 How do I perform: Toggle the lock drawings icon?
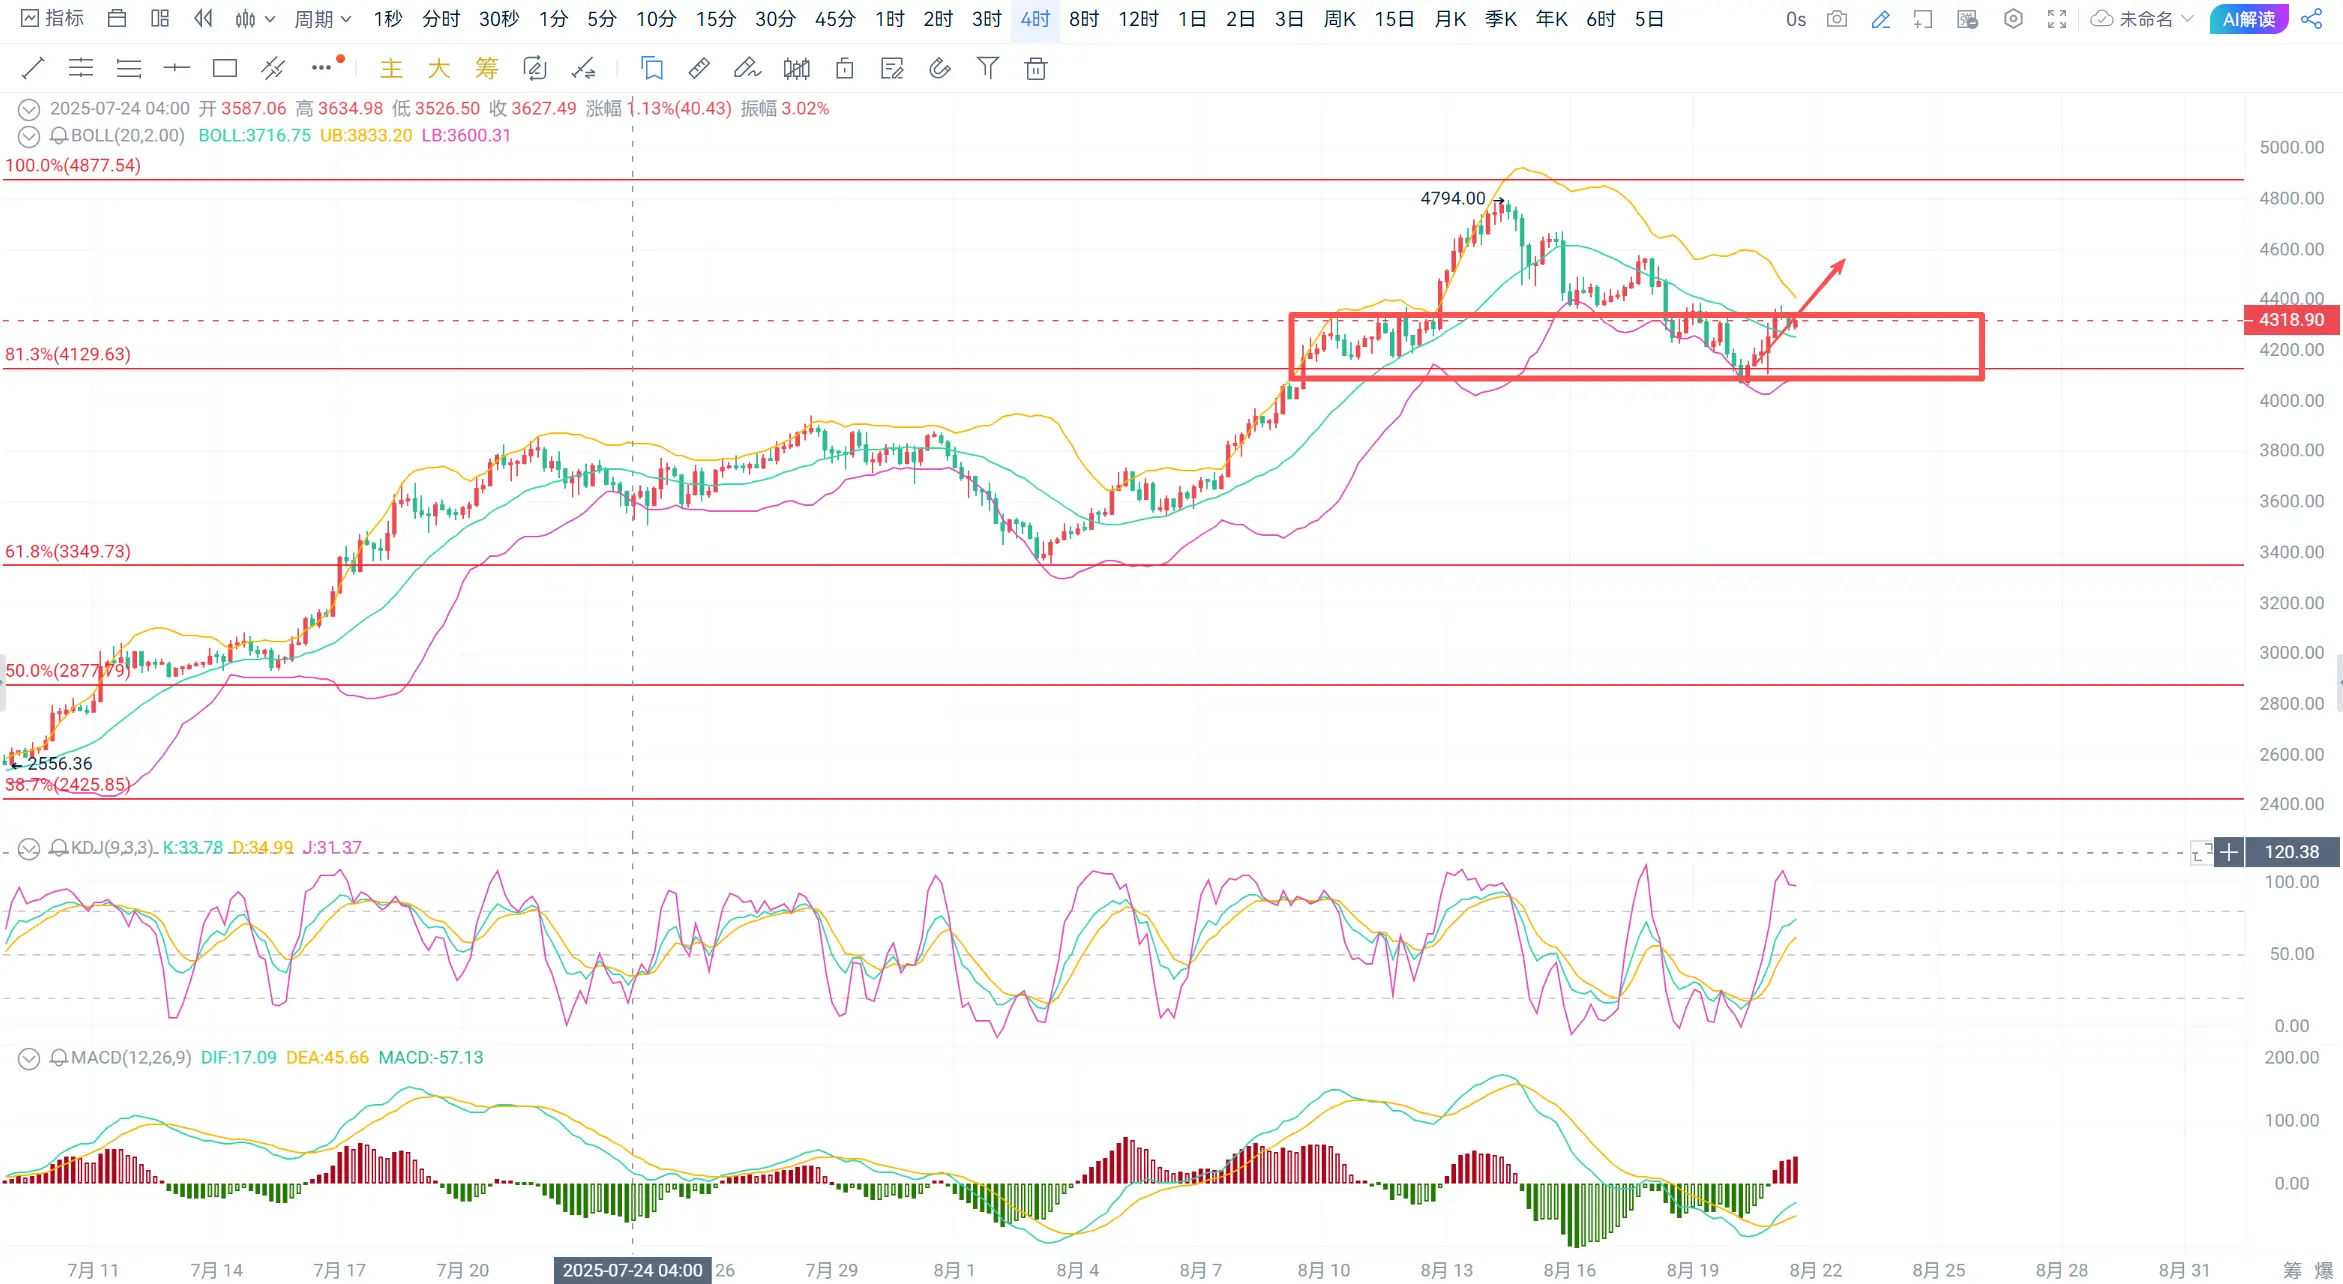point(845,68)
